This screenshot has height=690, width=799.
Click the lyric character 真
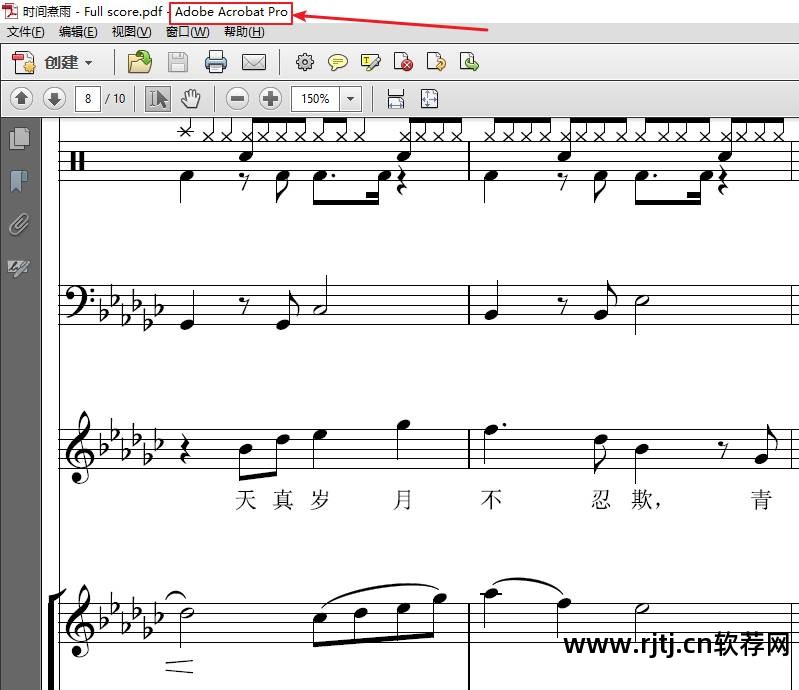point(283,499)
